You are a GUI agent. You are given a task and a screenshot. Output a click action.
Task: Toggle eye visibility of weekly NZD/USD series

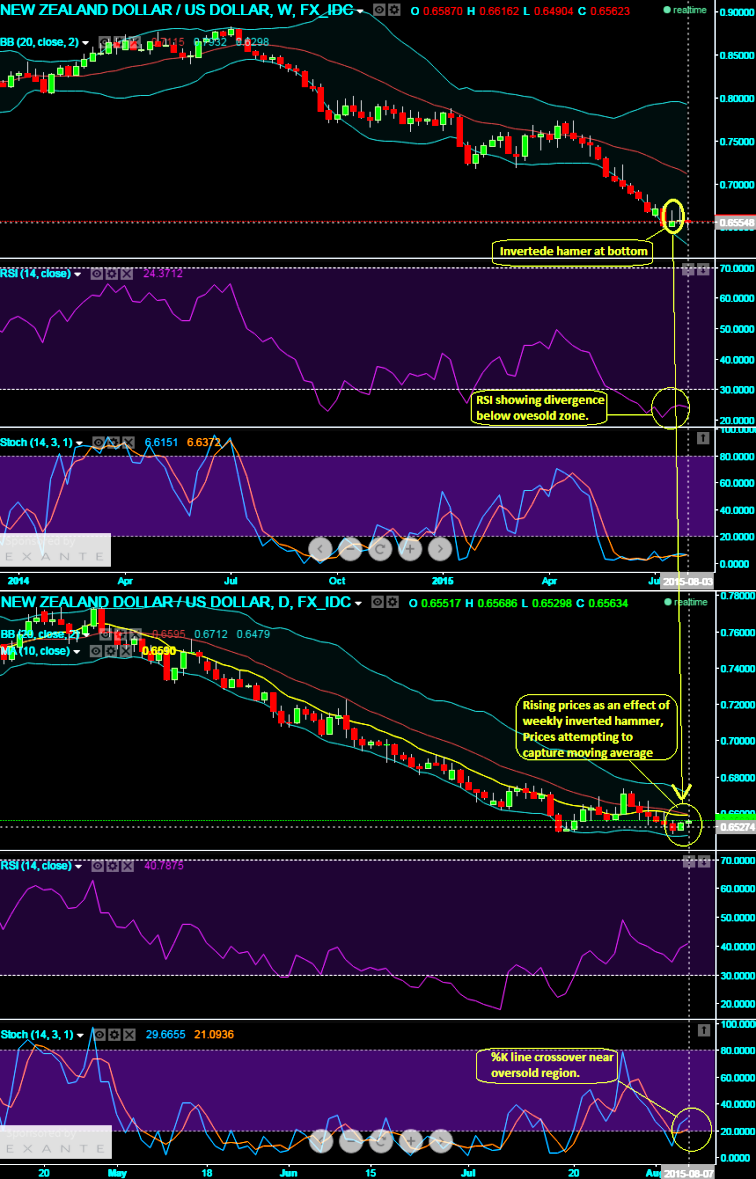tap(379, 11)
